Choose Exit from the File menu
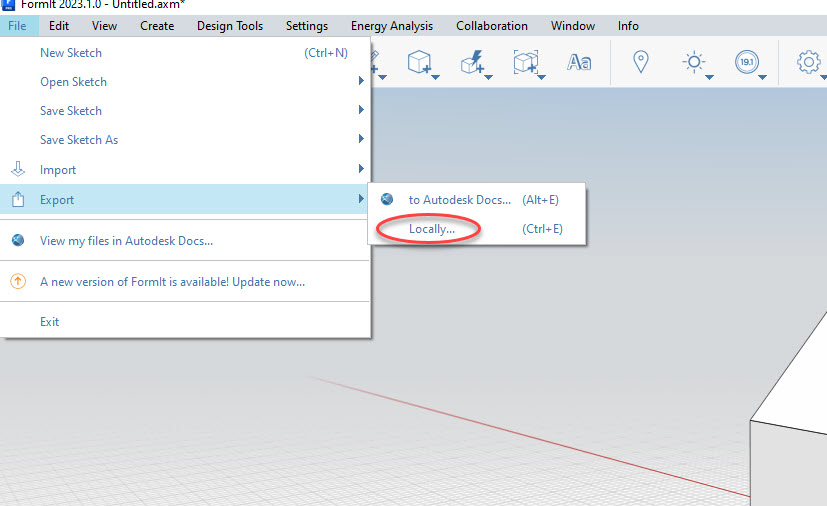827x506 pixels. tap(185, 322)
